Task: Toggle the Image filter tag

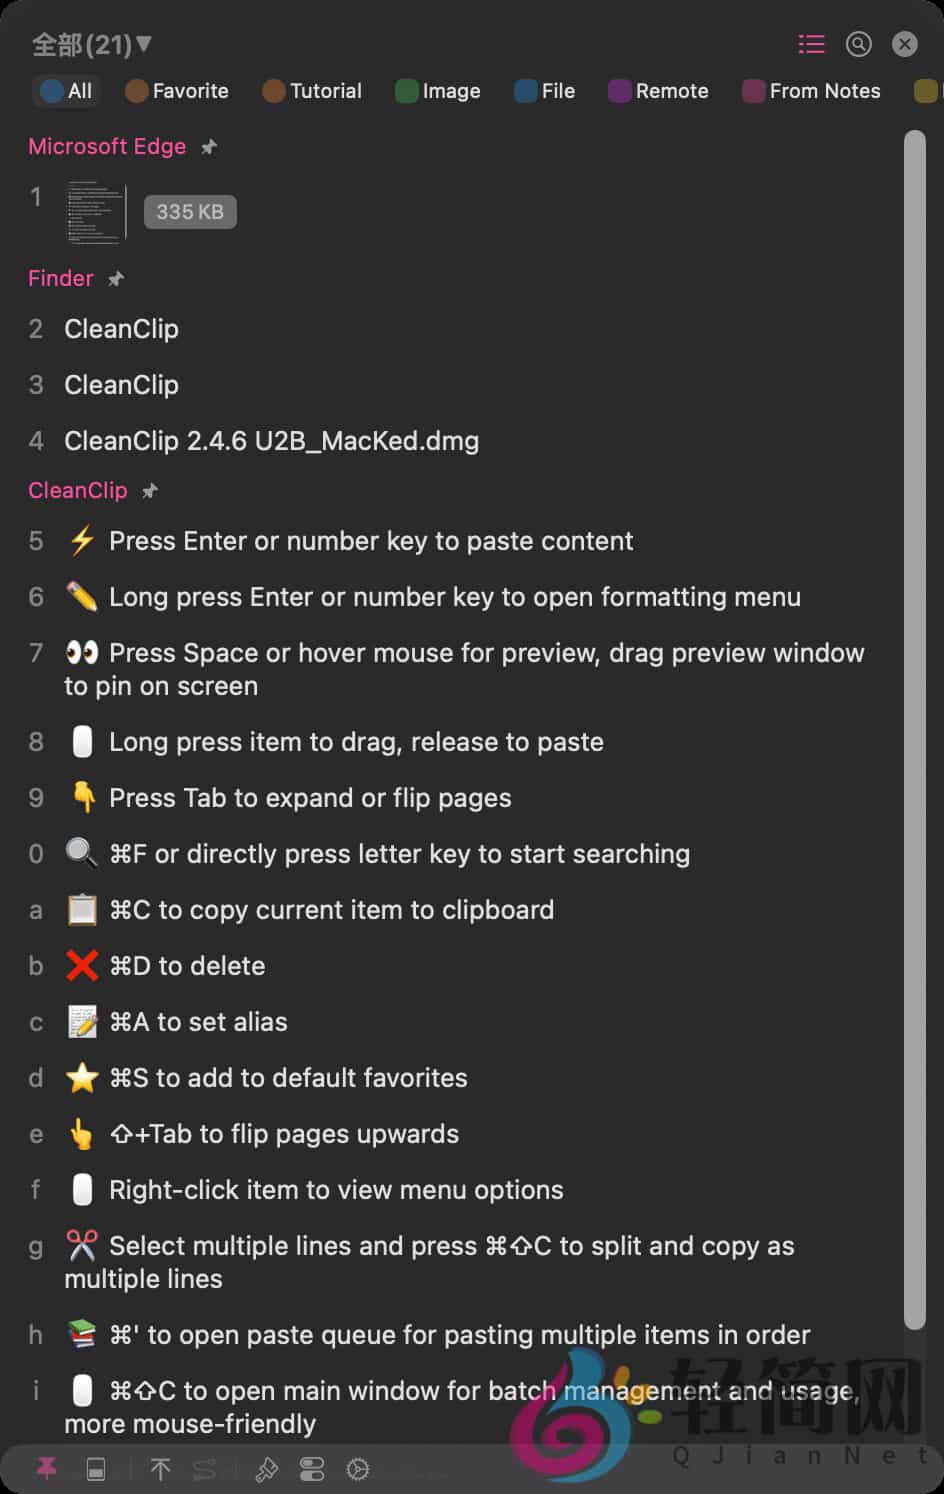Action: coord(438,91)
